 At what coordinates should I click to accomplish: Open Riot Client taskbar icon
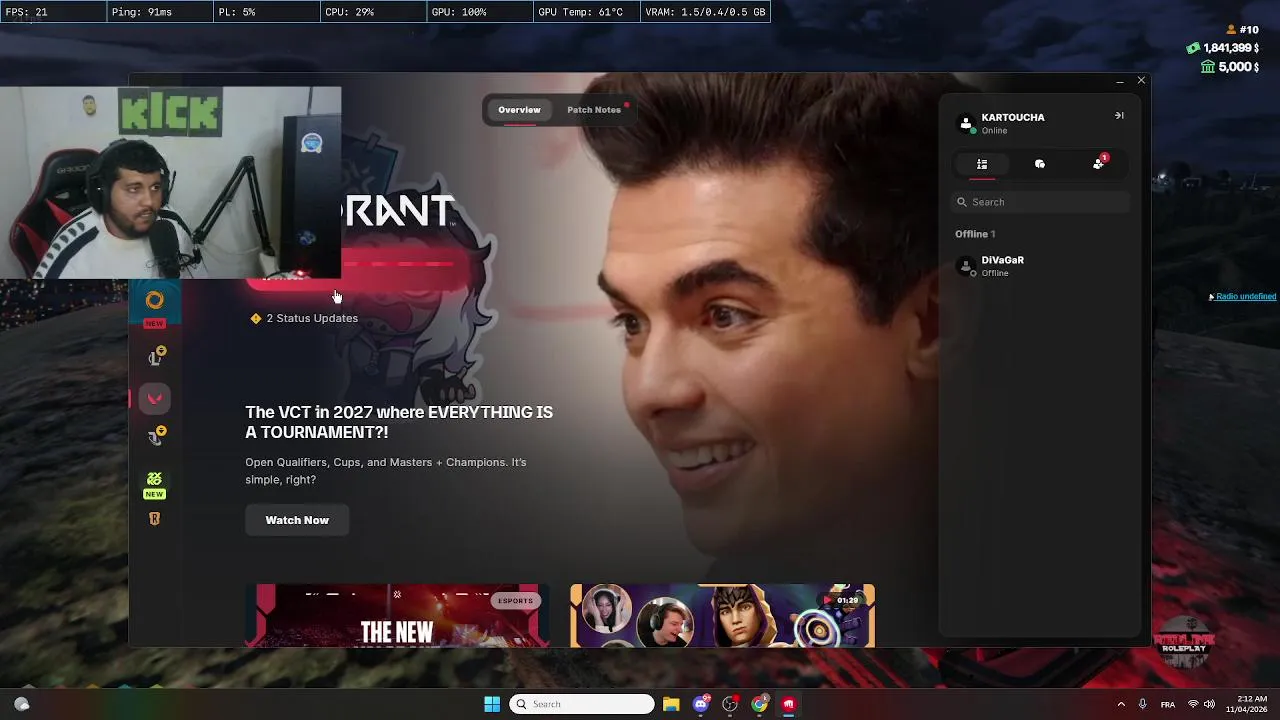coord(789,704)
